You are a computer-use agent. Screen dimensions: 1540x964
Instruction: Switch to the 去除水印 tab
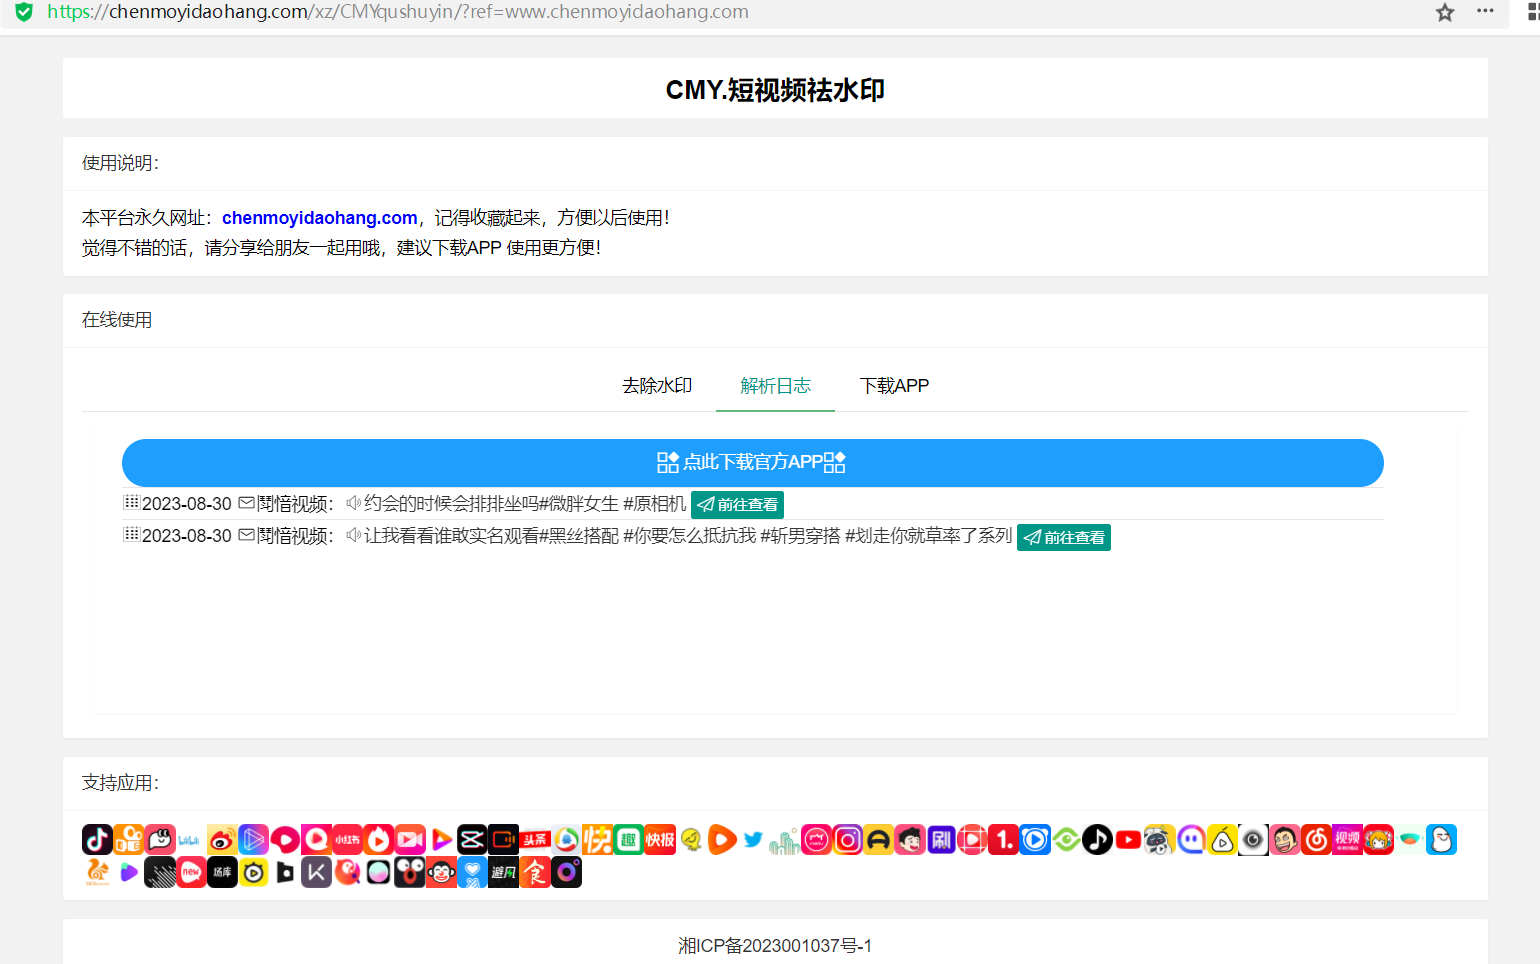coord(657,386)
